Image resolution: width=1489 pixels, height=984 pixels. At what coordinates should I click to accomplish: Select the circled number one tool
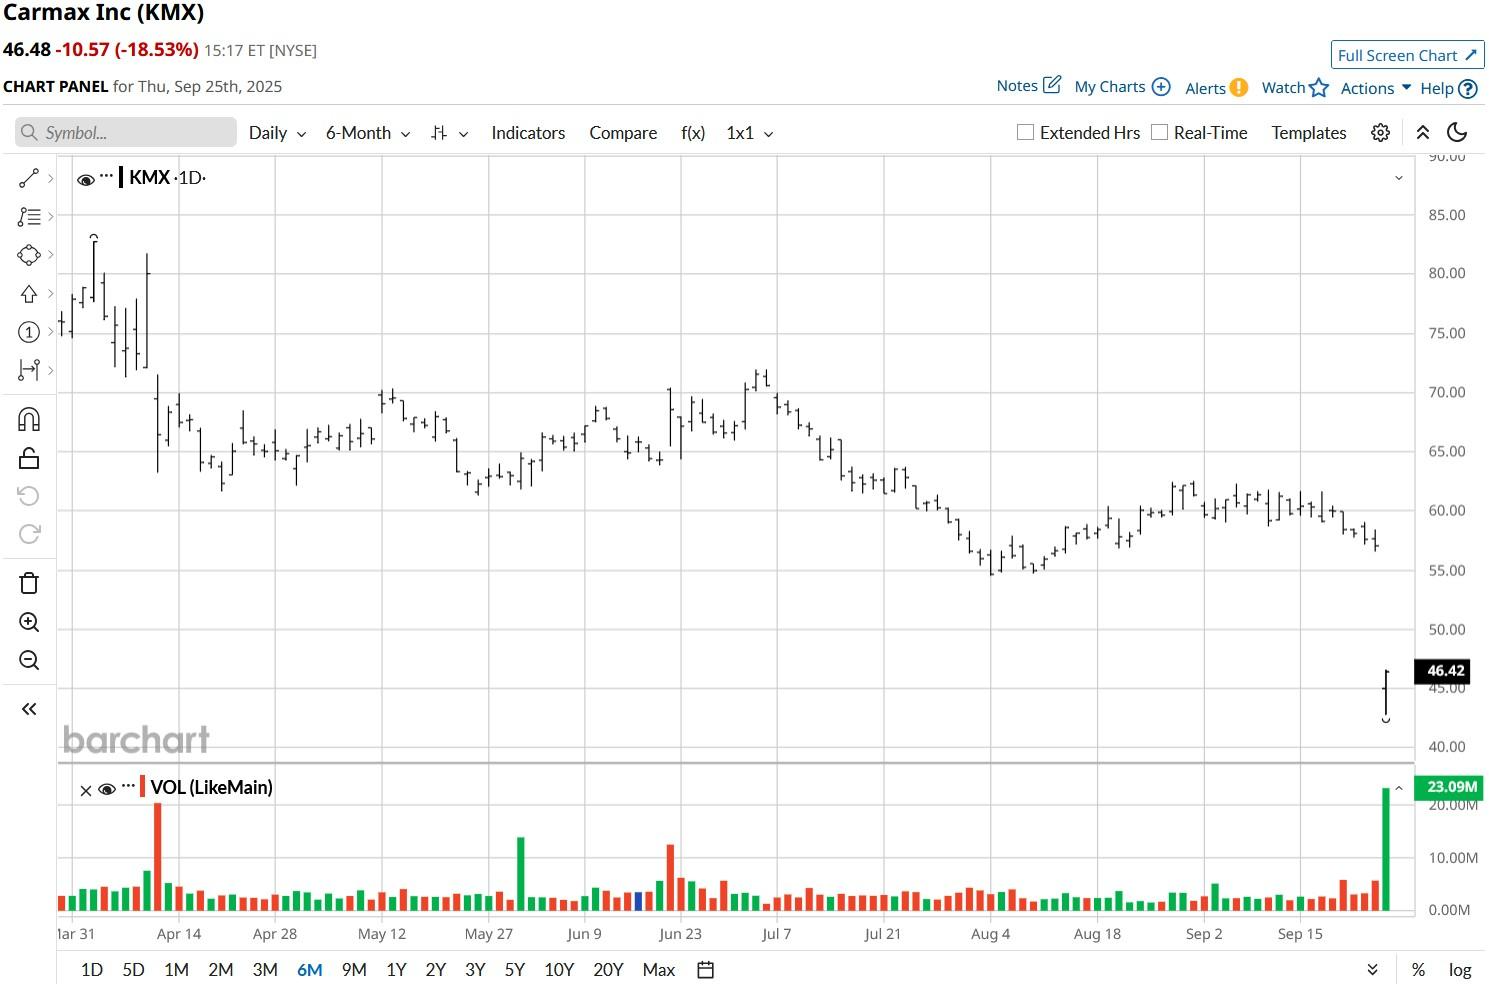(28, 332)
